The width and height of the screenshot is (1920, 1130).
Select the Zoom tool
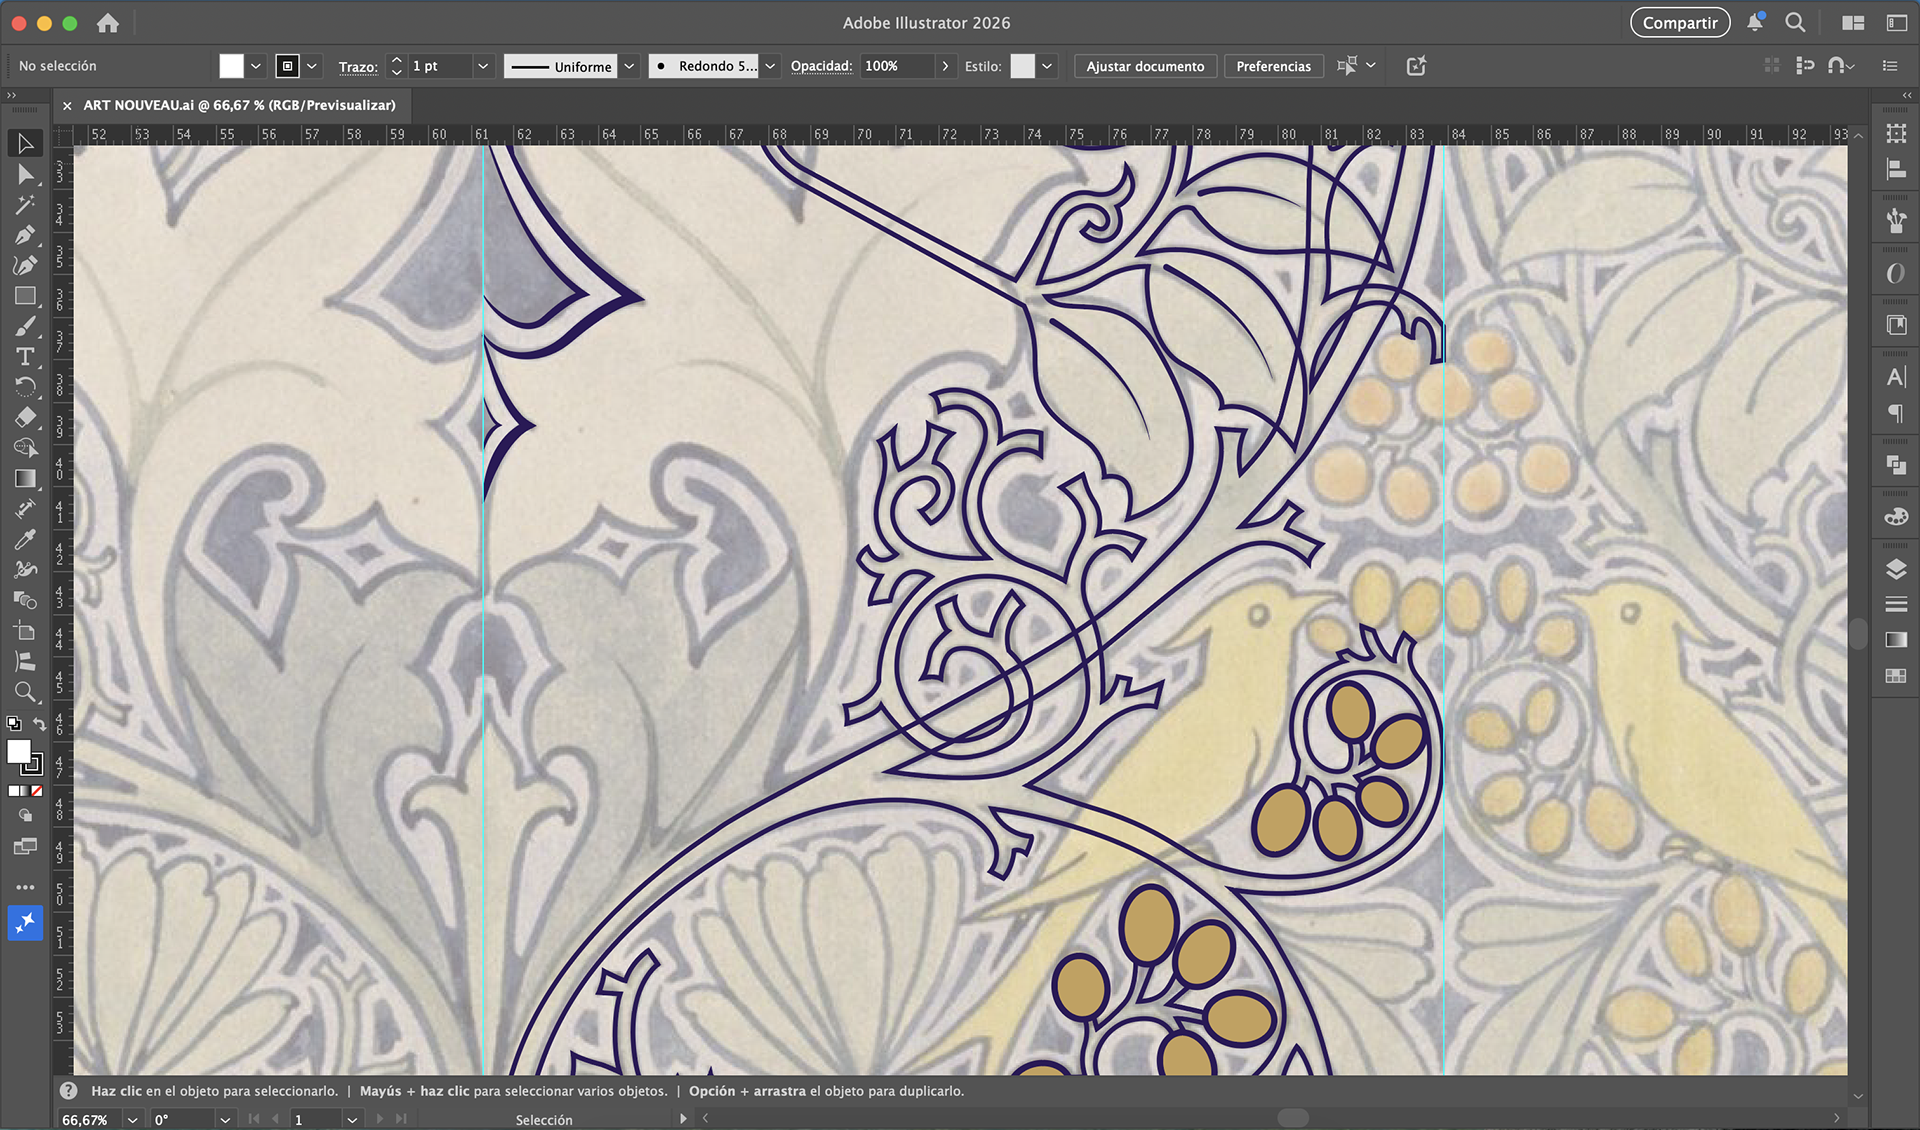click(25, 692)
